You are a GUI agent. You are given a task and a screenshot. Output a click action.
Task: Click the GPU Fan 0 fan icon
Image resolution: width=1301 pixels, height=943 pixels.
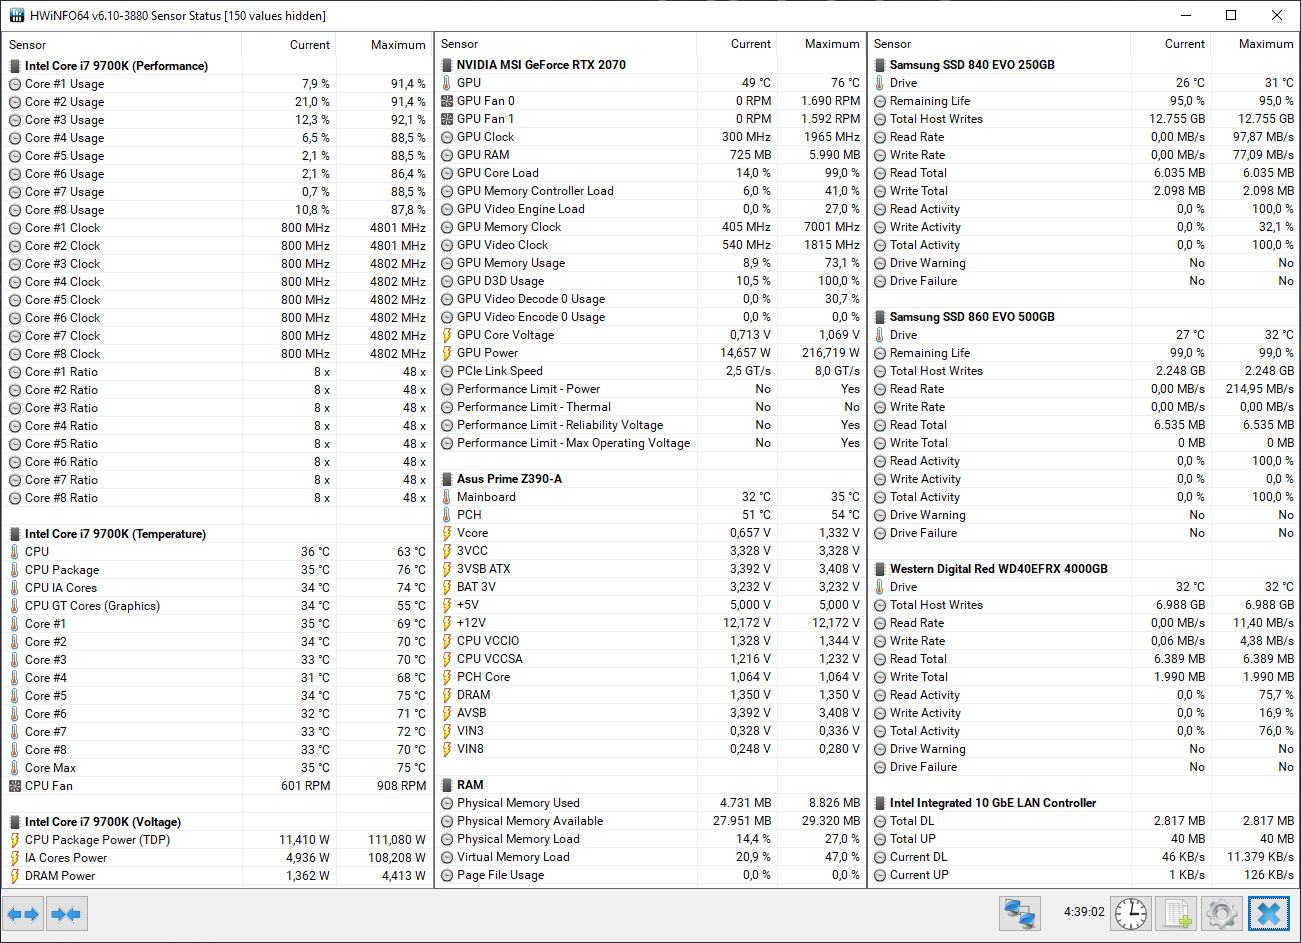447,101
